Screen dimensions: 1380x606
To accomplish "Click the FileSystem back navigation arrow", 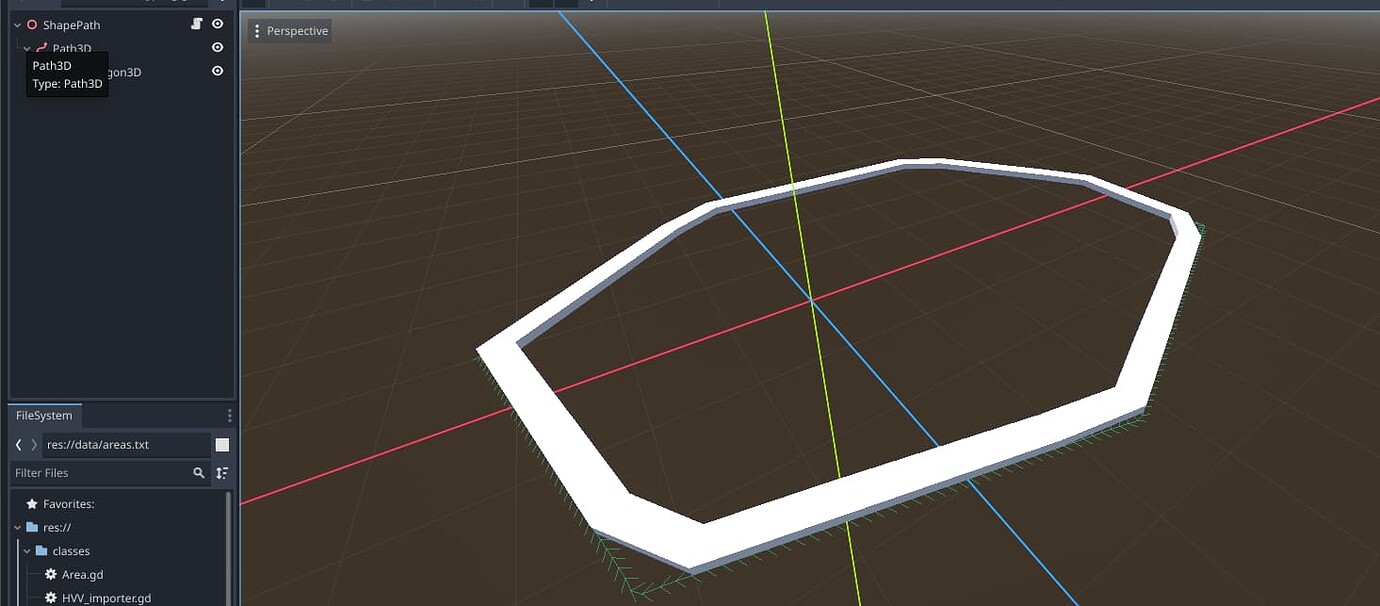I will (x=17, y=444).
